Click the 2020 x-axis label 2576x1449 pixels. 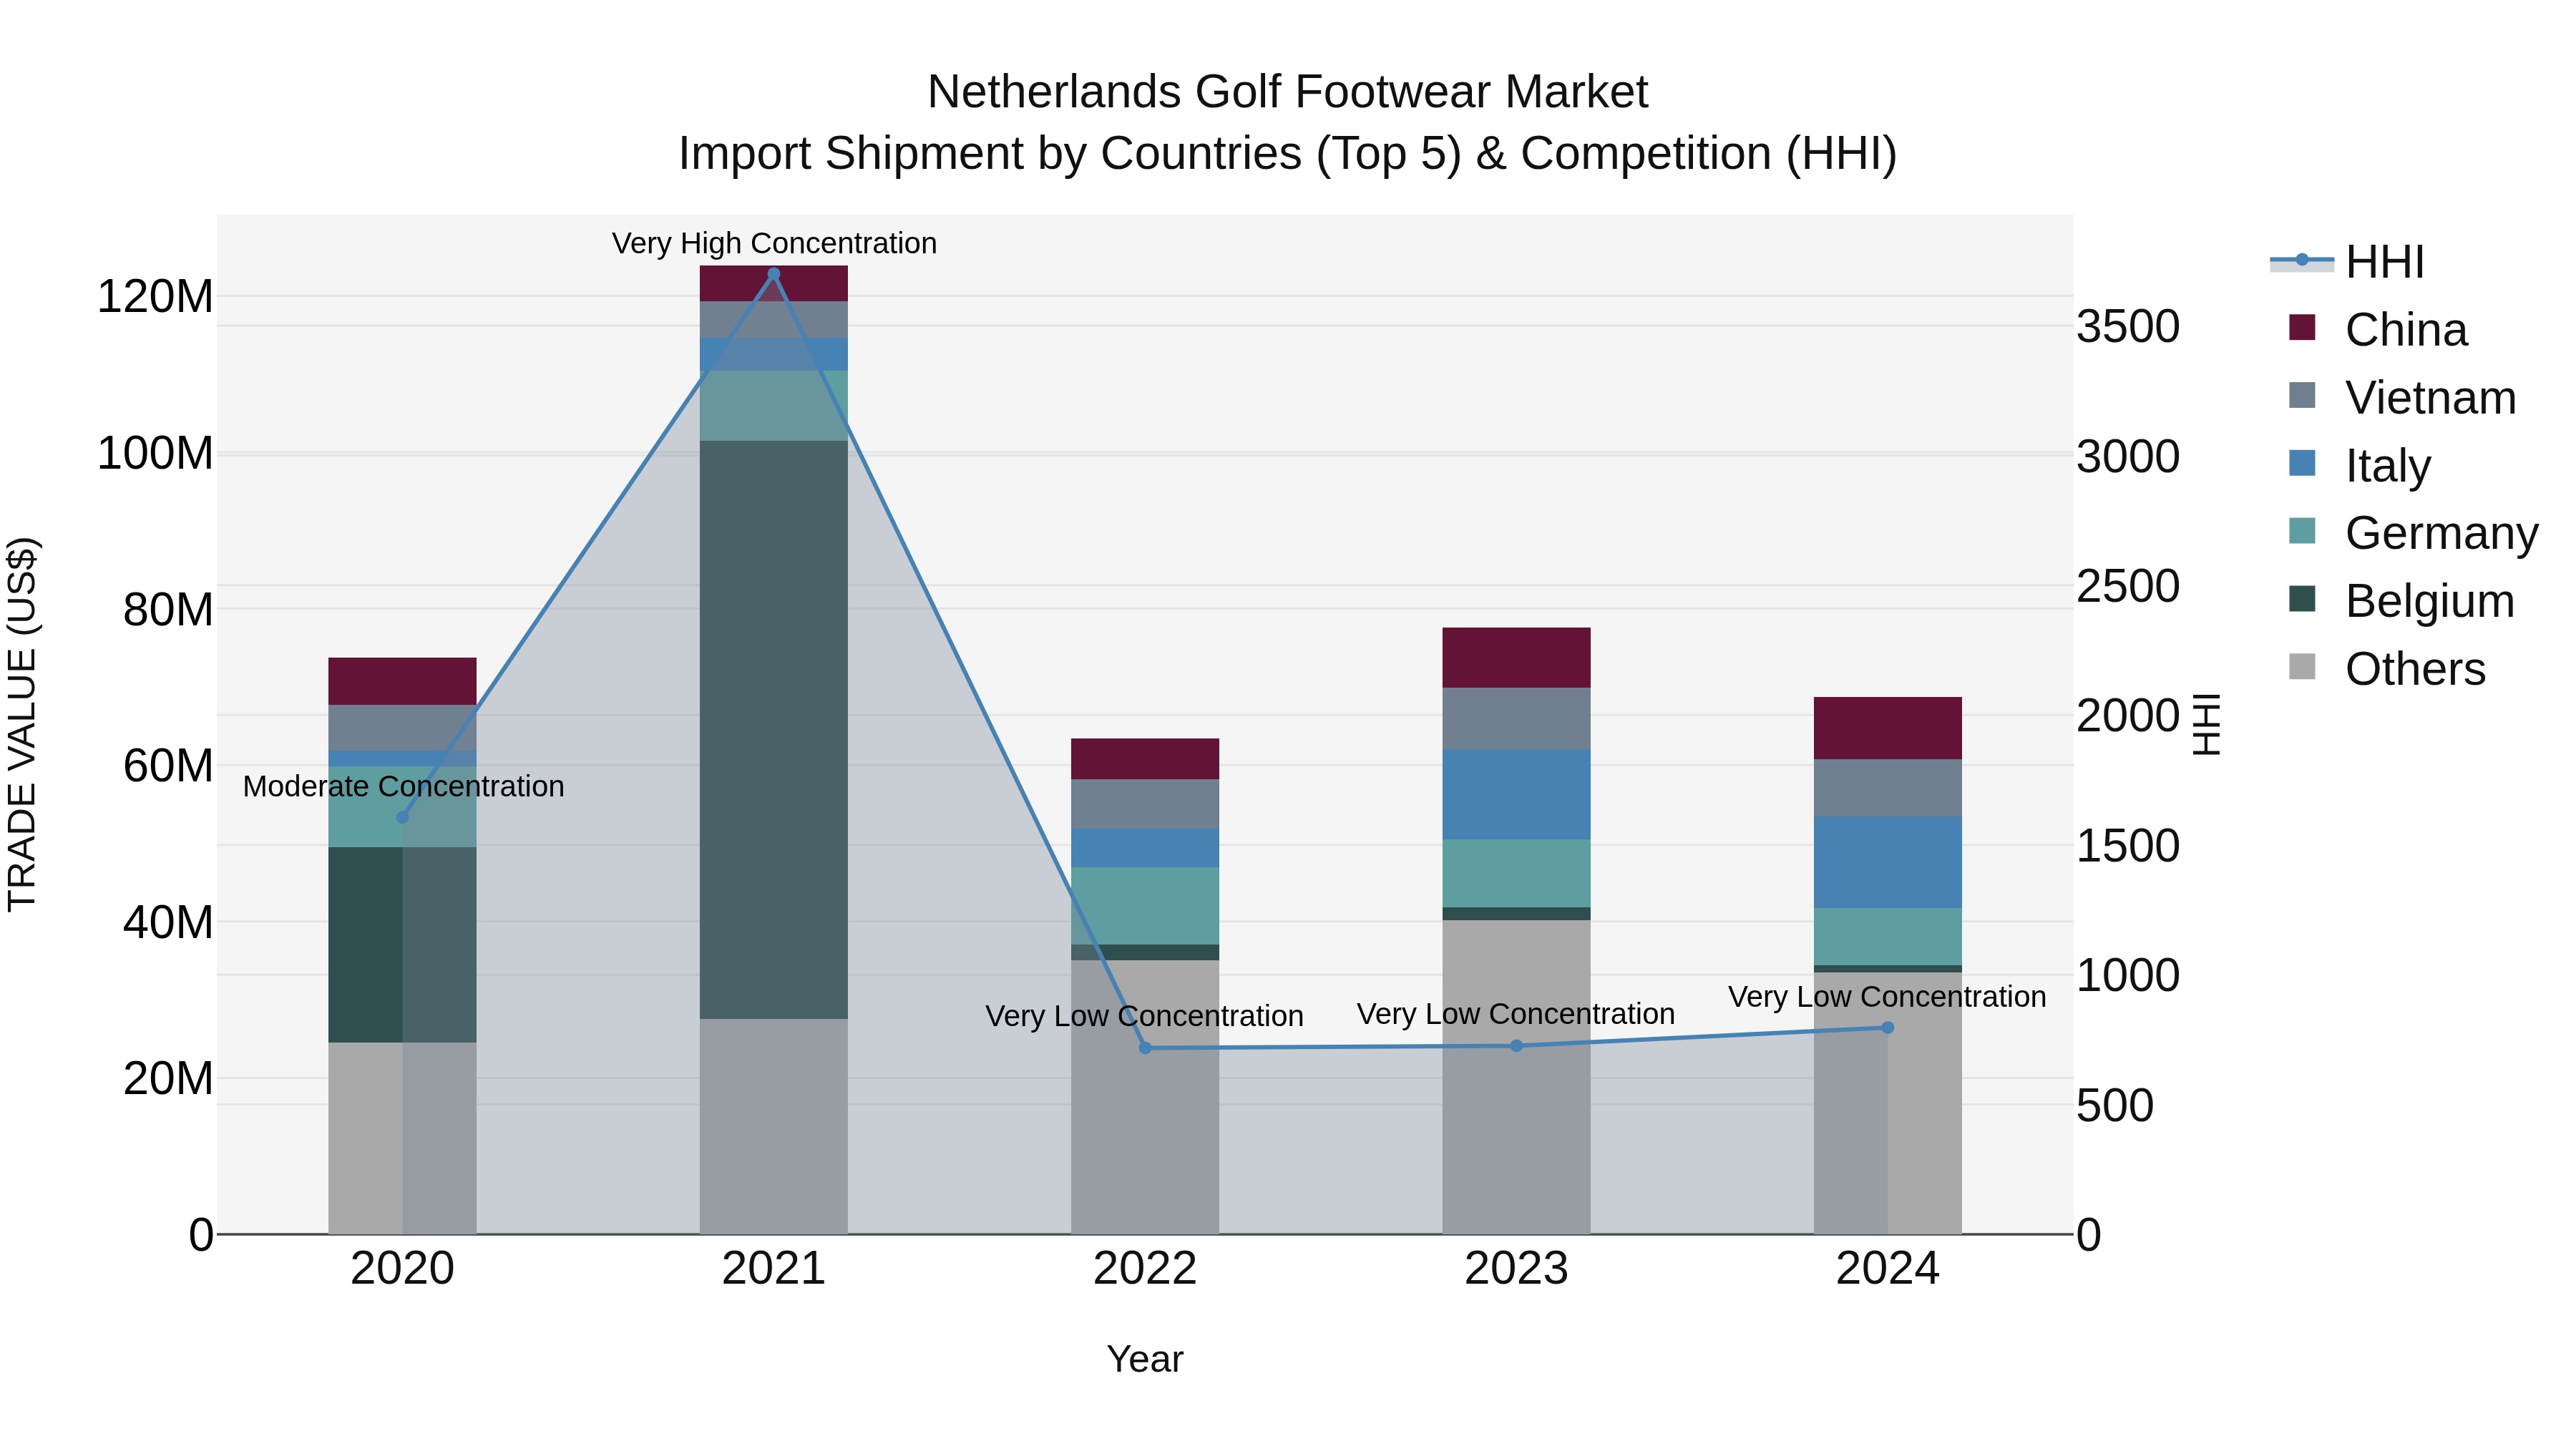(403, 1269)
